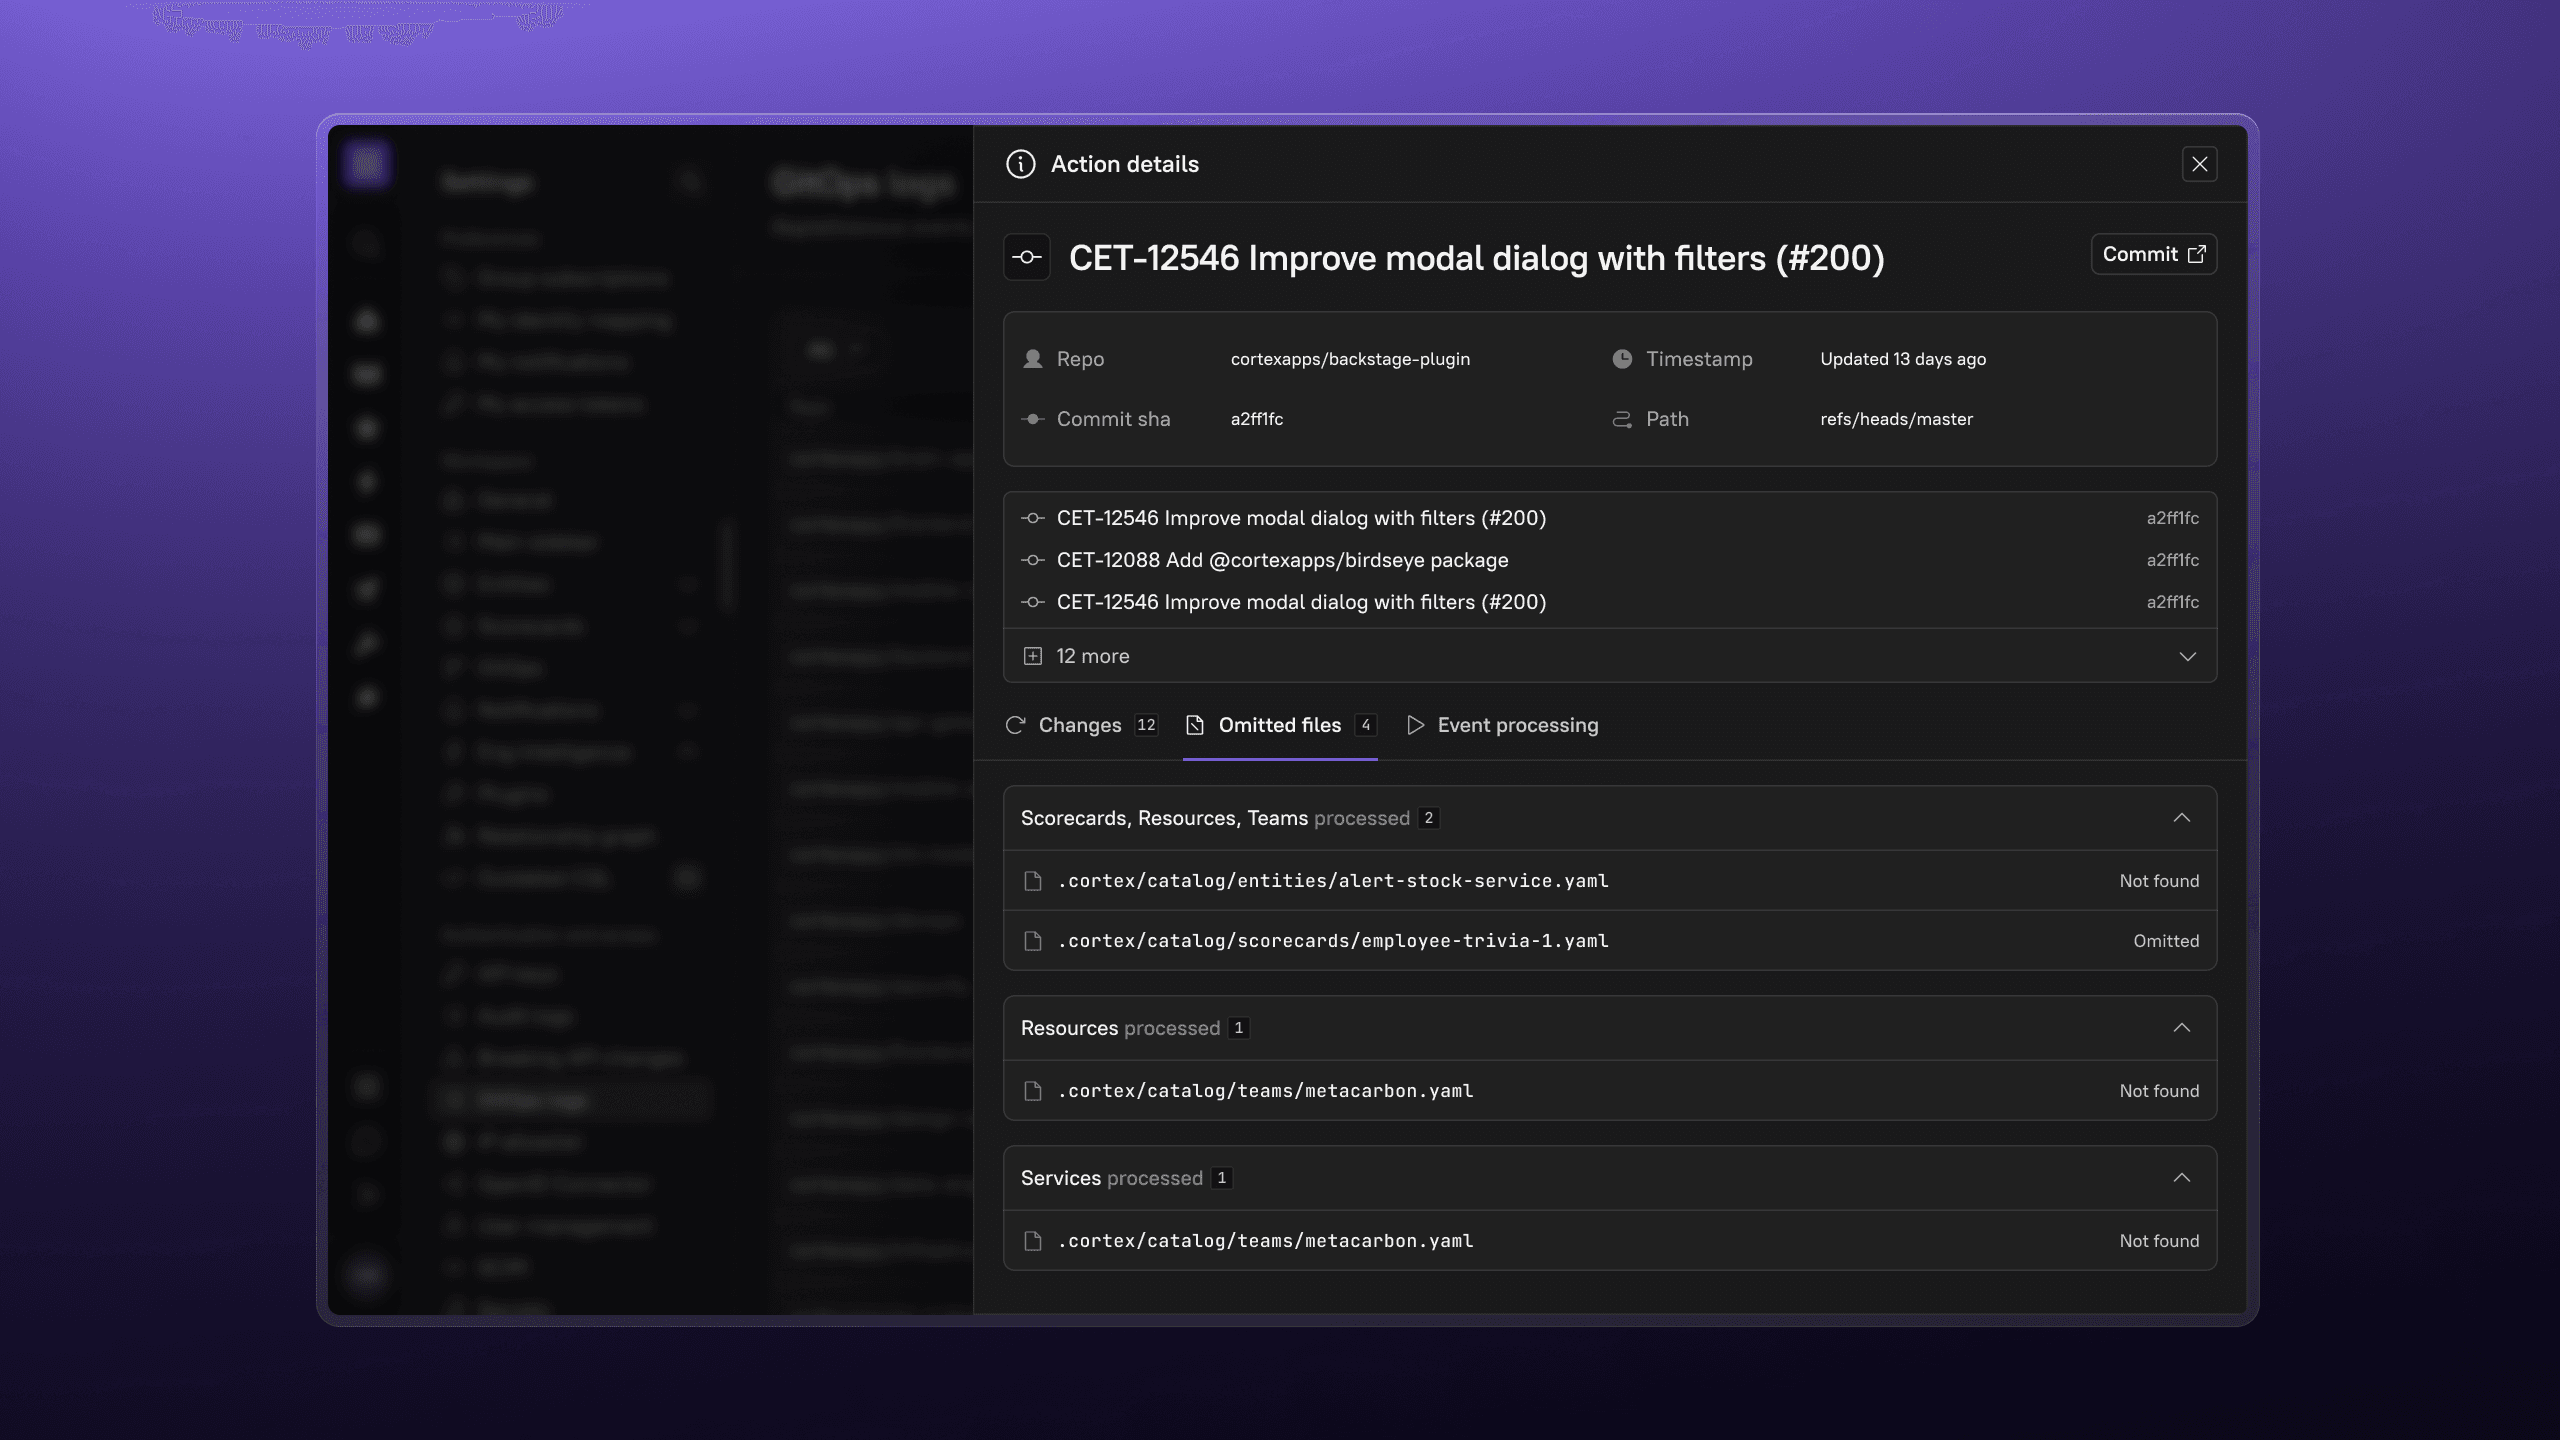The image size is (2560, 1440).
Task: Click the commit sha value a2ff1fc in details
Action: [x=1256, y=419]
